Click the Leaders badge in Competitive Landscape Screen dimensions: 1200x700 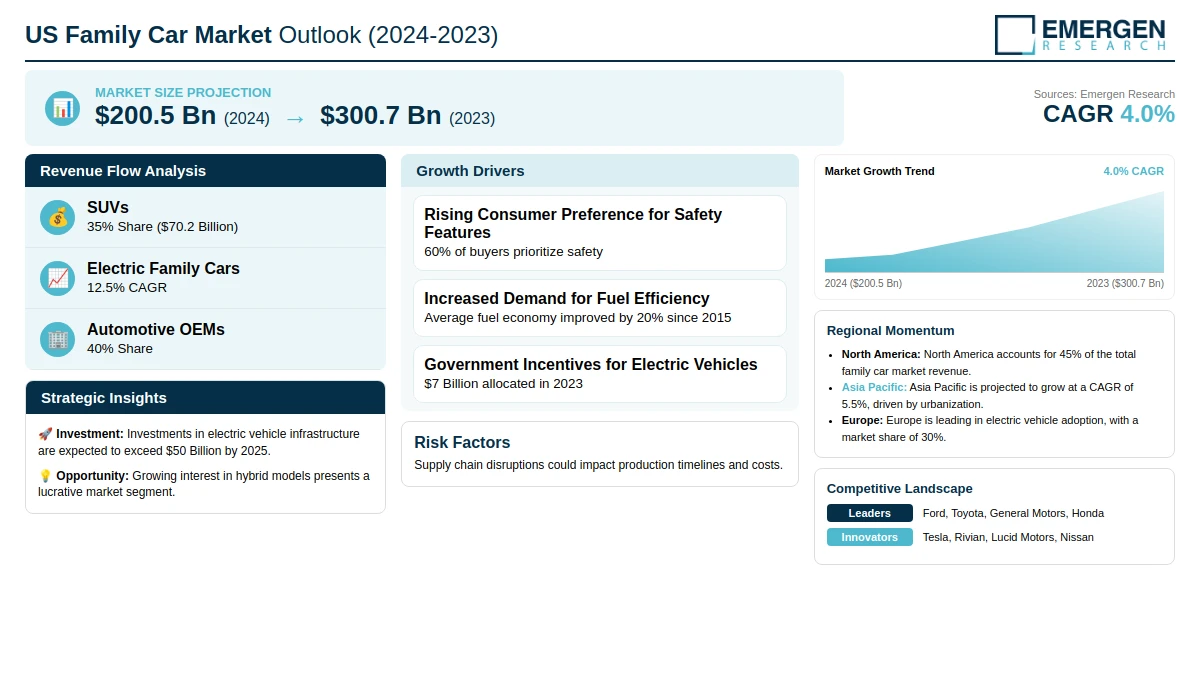(x=869, y=513)
